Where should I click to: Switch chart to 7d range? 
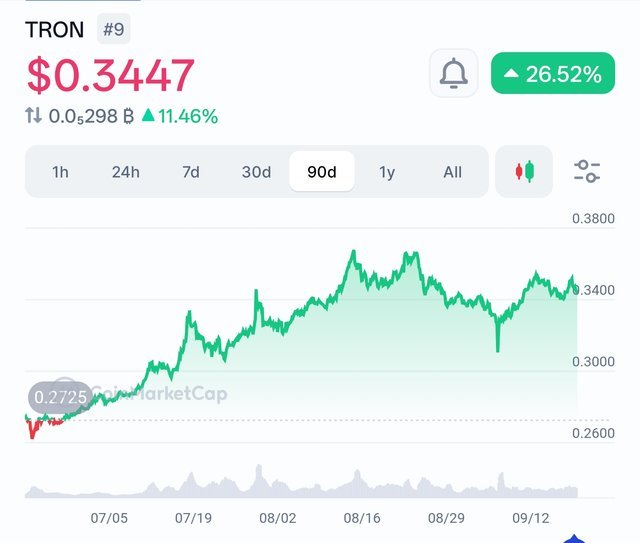pos(191,172)
